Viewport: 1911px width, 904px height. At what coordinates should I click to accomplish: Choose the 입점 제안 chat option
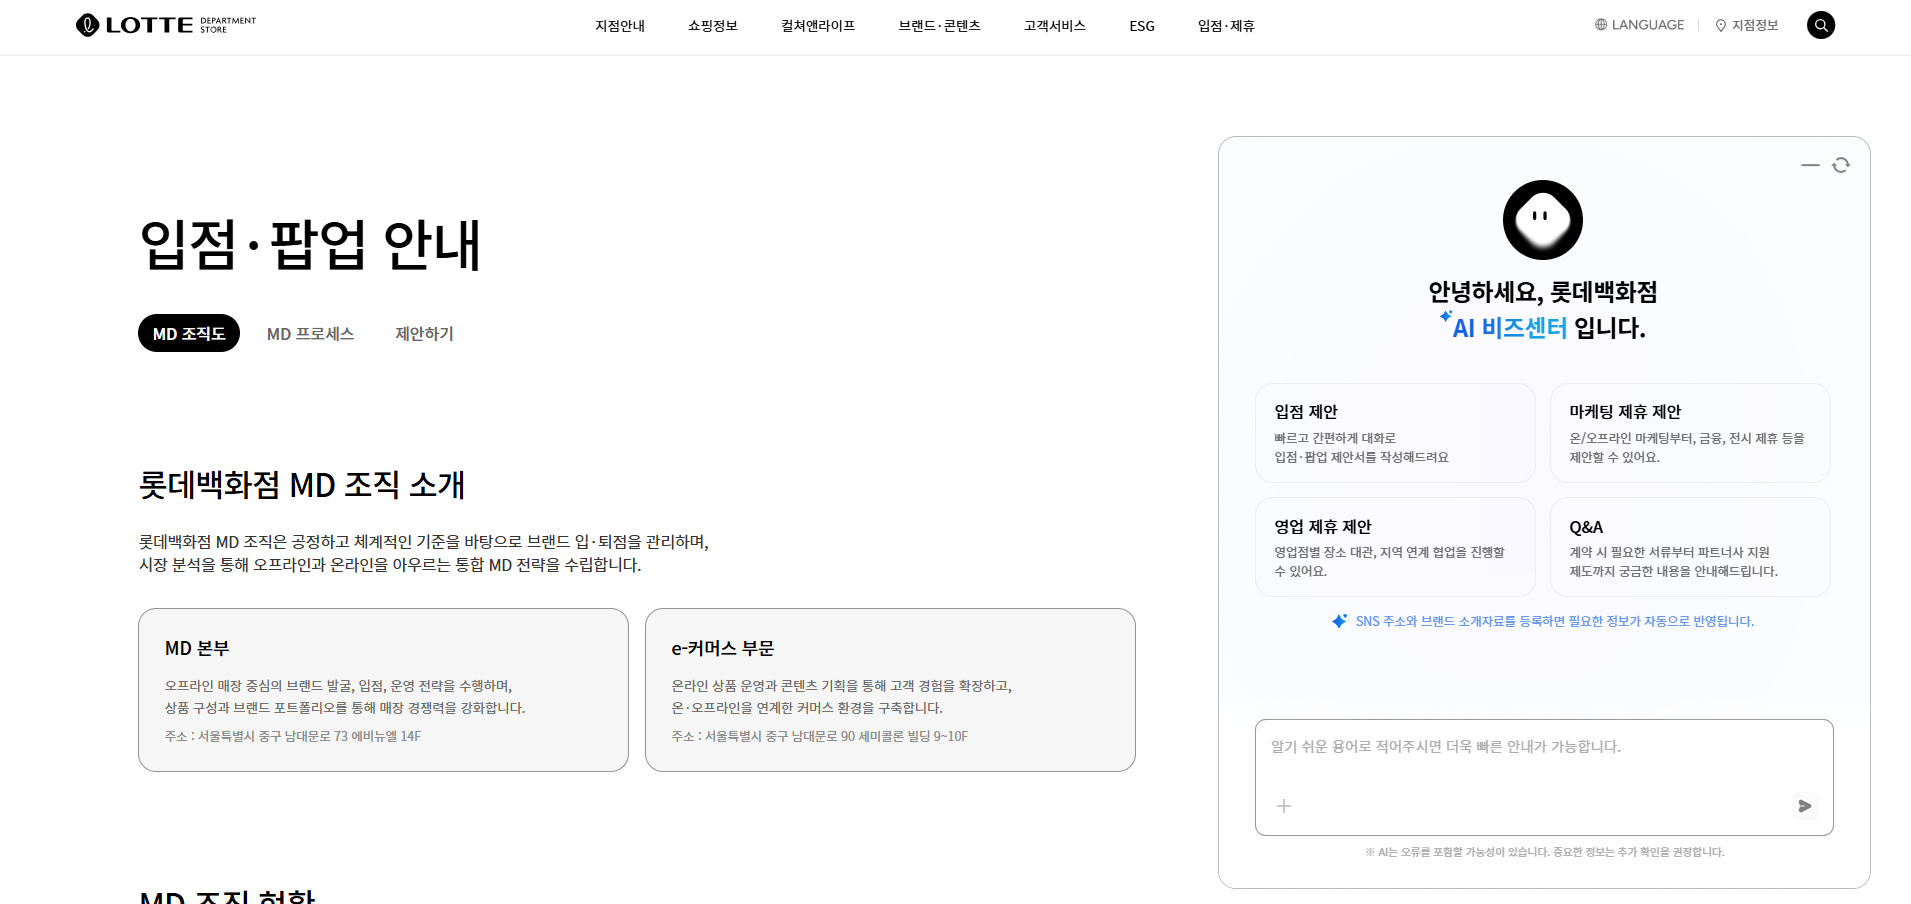(1395, 433)
